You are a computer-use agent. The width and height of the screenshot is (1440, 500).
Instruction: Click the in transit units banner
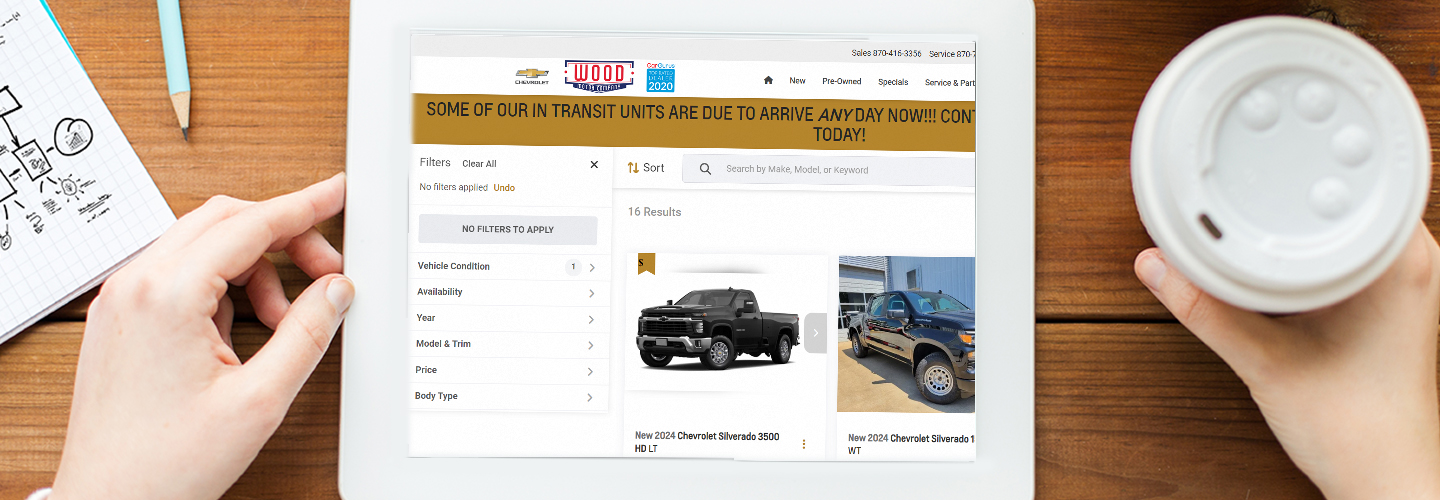pyautogui.click(x=693, y=123)
